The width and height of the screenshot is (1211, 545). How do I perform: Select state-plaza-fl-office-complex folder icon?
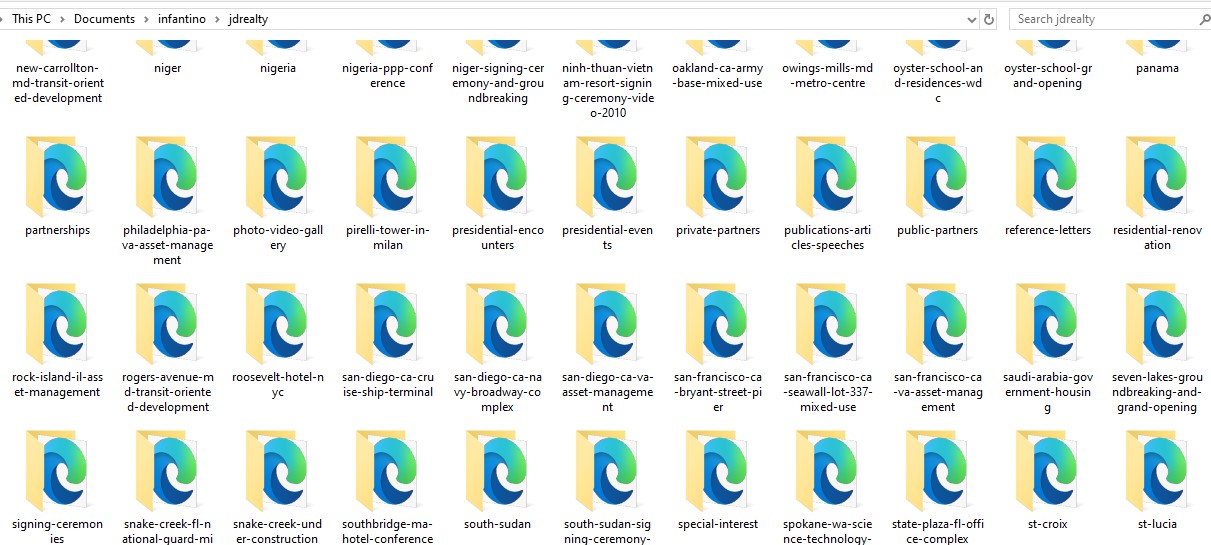[x=937, y=471]
